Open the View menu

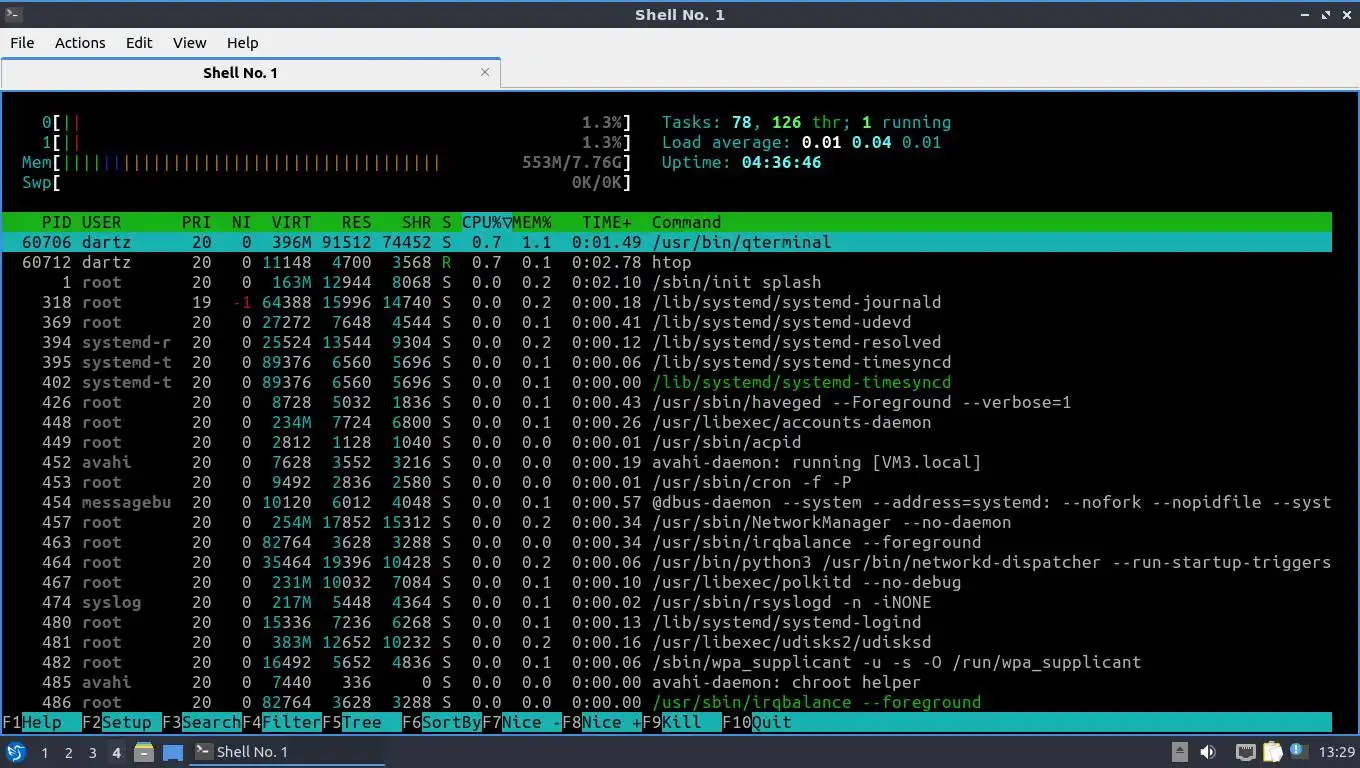[189, 43]
